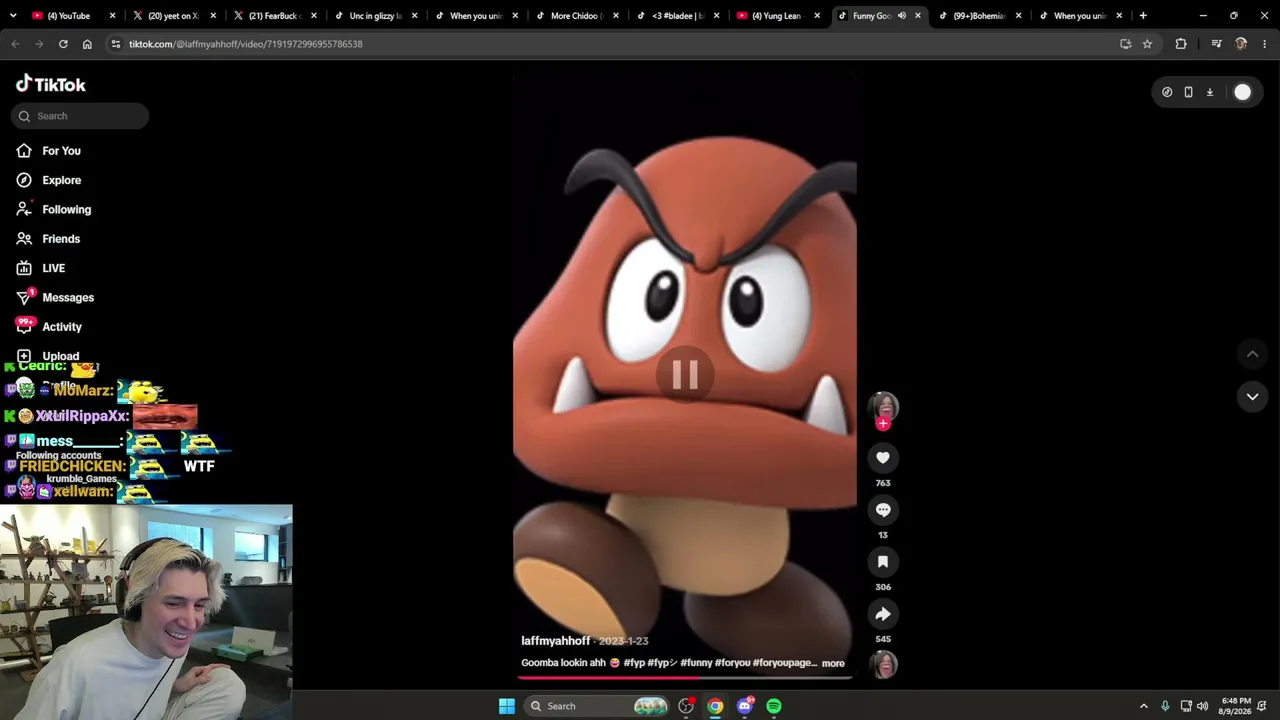Install the app from the address bar

[1126, 44]
